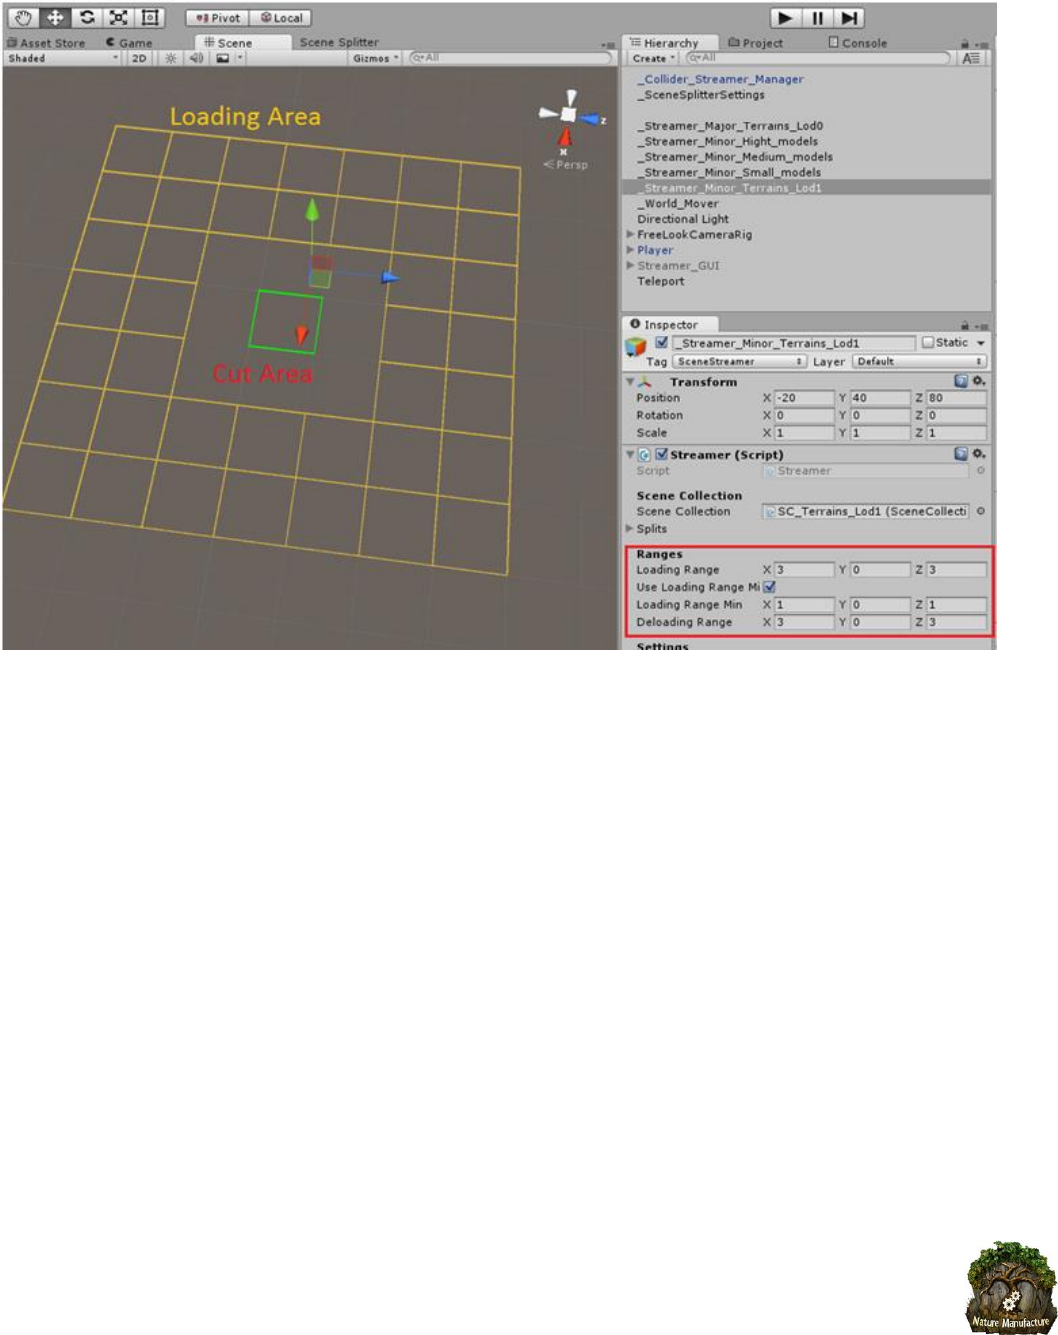This screenshot has width=1058, height=1335.
Task: Open the Scene Splitter tab
Action: click(x=338, y=43)
